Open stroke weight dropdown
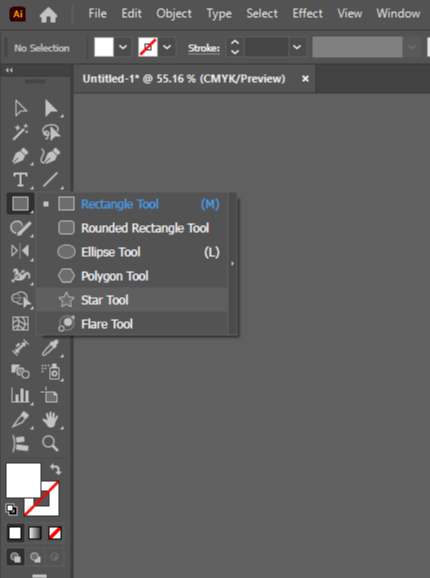430x578 pixels. coord(297,48)
